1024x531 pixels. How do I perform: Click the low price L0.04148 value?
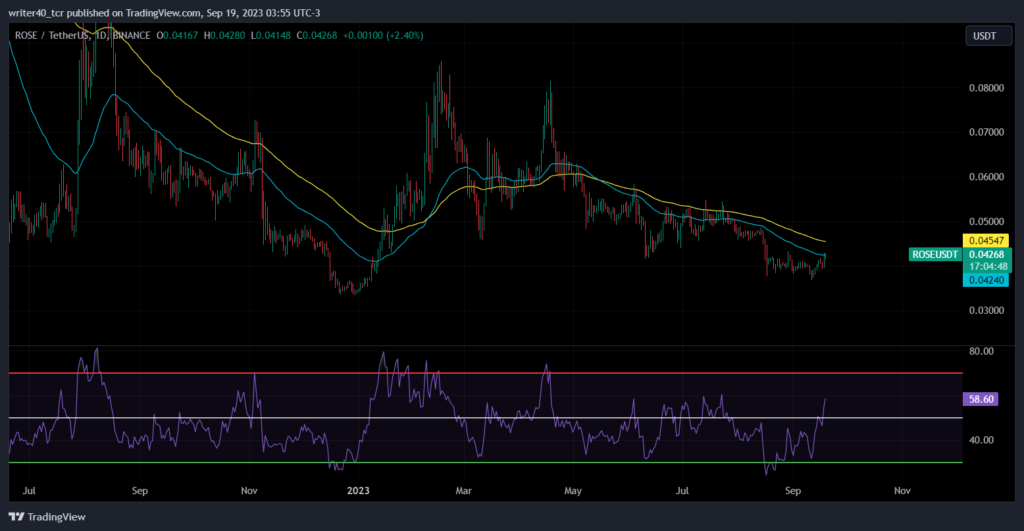pyautogui.click(x=271, y=35)
